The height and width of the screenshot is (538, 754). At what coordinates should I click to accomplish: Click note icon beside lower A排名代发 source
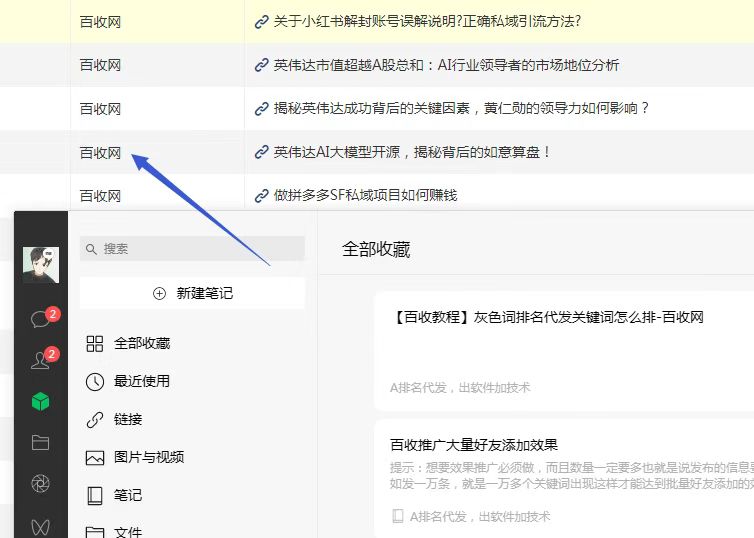point(398,516)
